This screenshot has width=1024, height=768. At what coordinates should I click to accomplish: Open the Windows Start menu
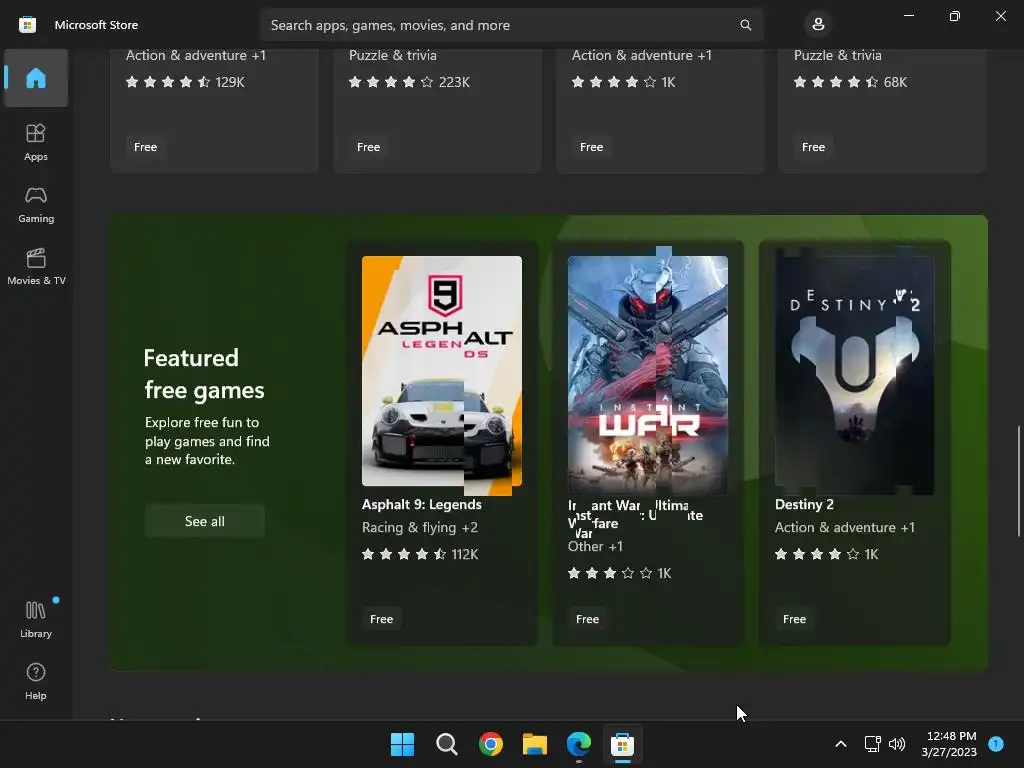pyautogui.click(x=402, y=744)
